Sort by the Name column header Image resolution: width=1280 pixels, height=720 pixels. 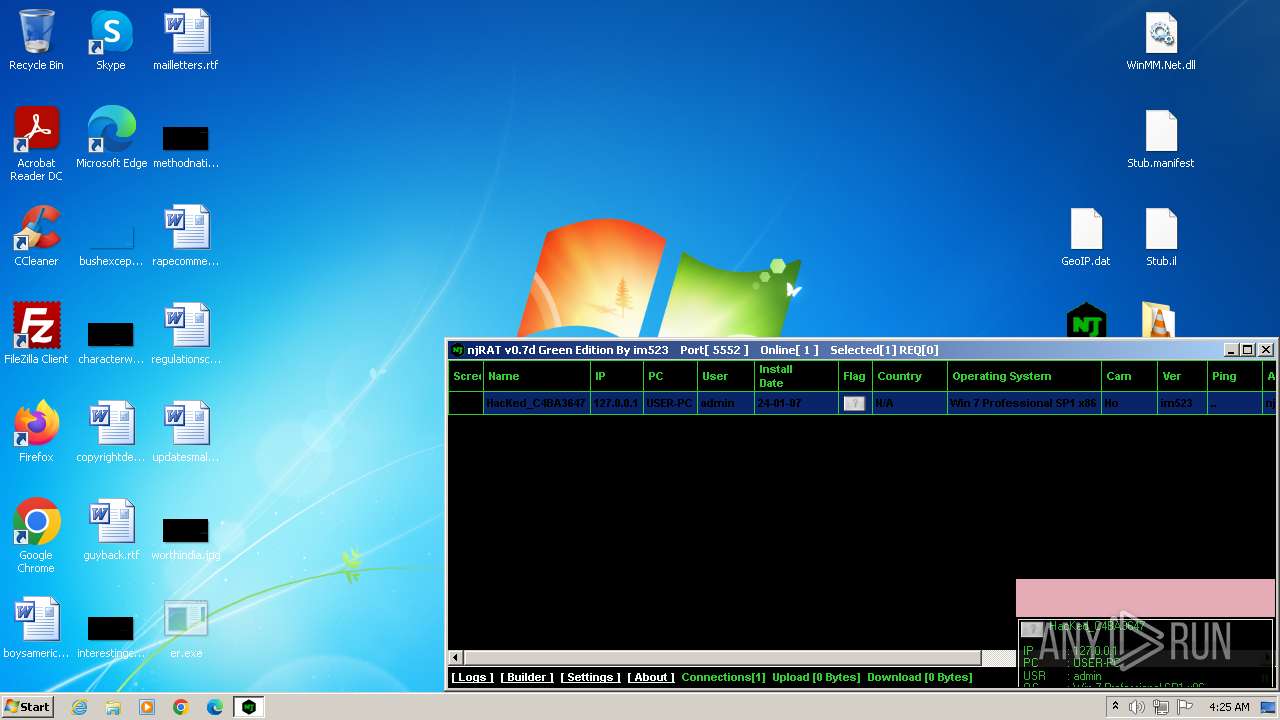click(537, 376)
